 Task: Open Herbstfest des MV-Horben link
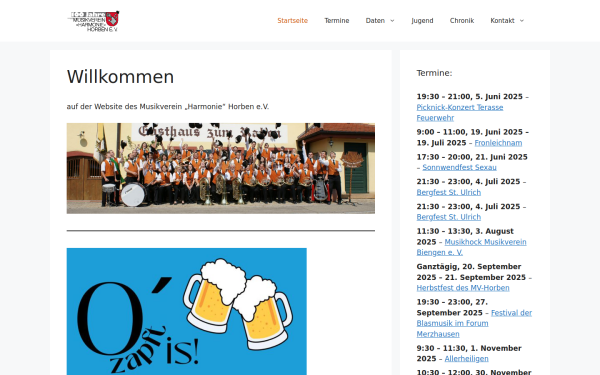[x=463, y=288]
